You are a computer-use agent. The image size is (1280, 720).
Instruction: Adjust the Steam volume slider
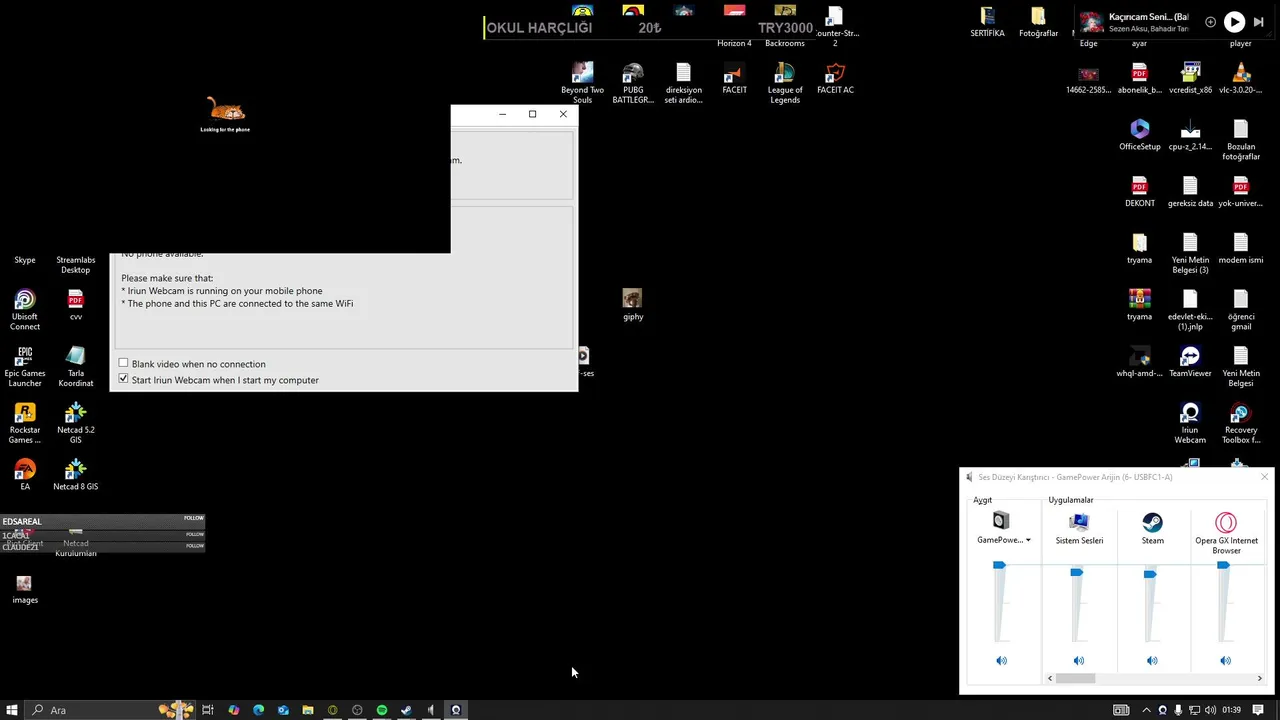click(x=1150, y=574)
